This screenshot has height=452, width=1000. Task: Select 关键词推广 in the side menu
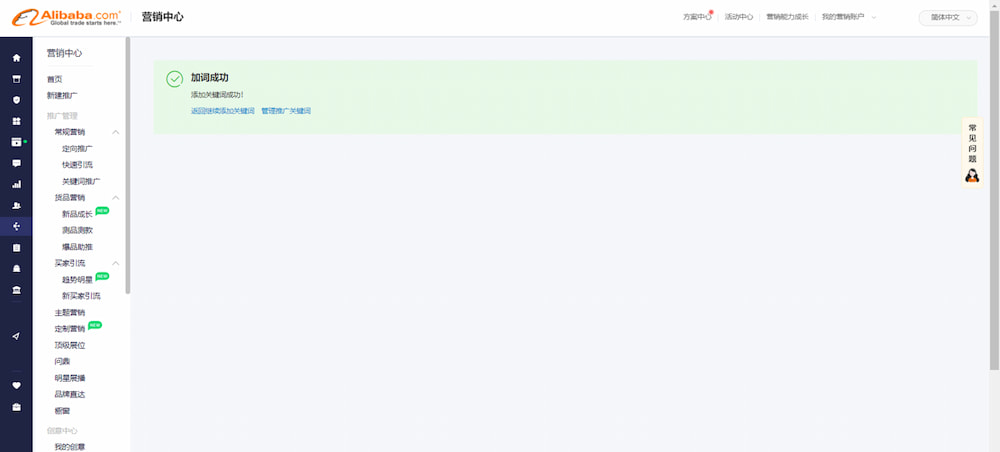click(81, 181)
